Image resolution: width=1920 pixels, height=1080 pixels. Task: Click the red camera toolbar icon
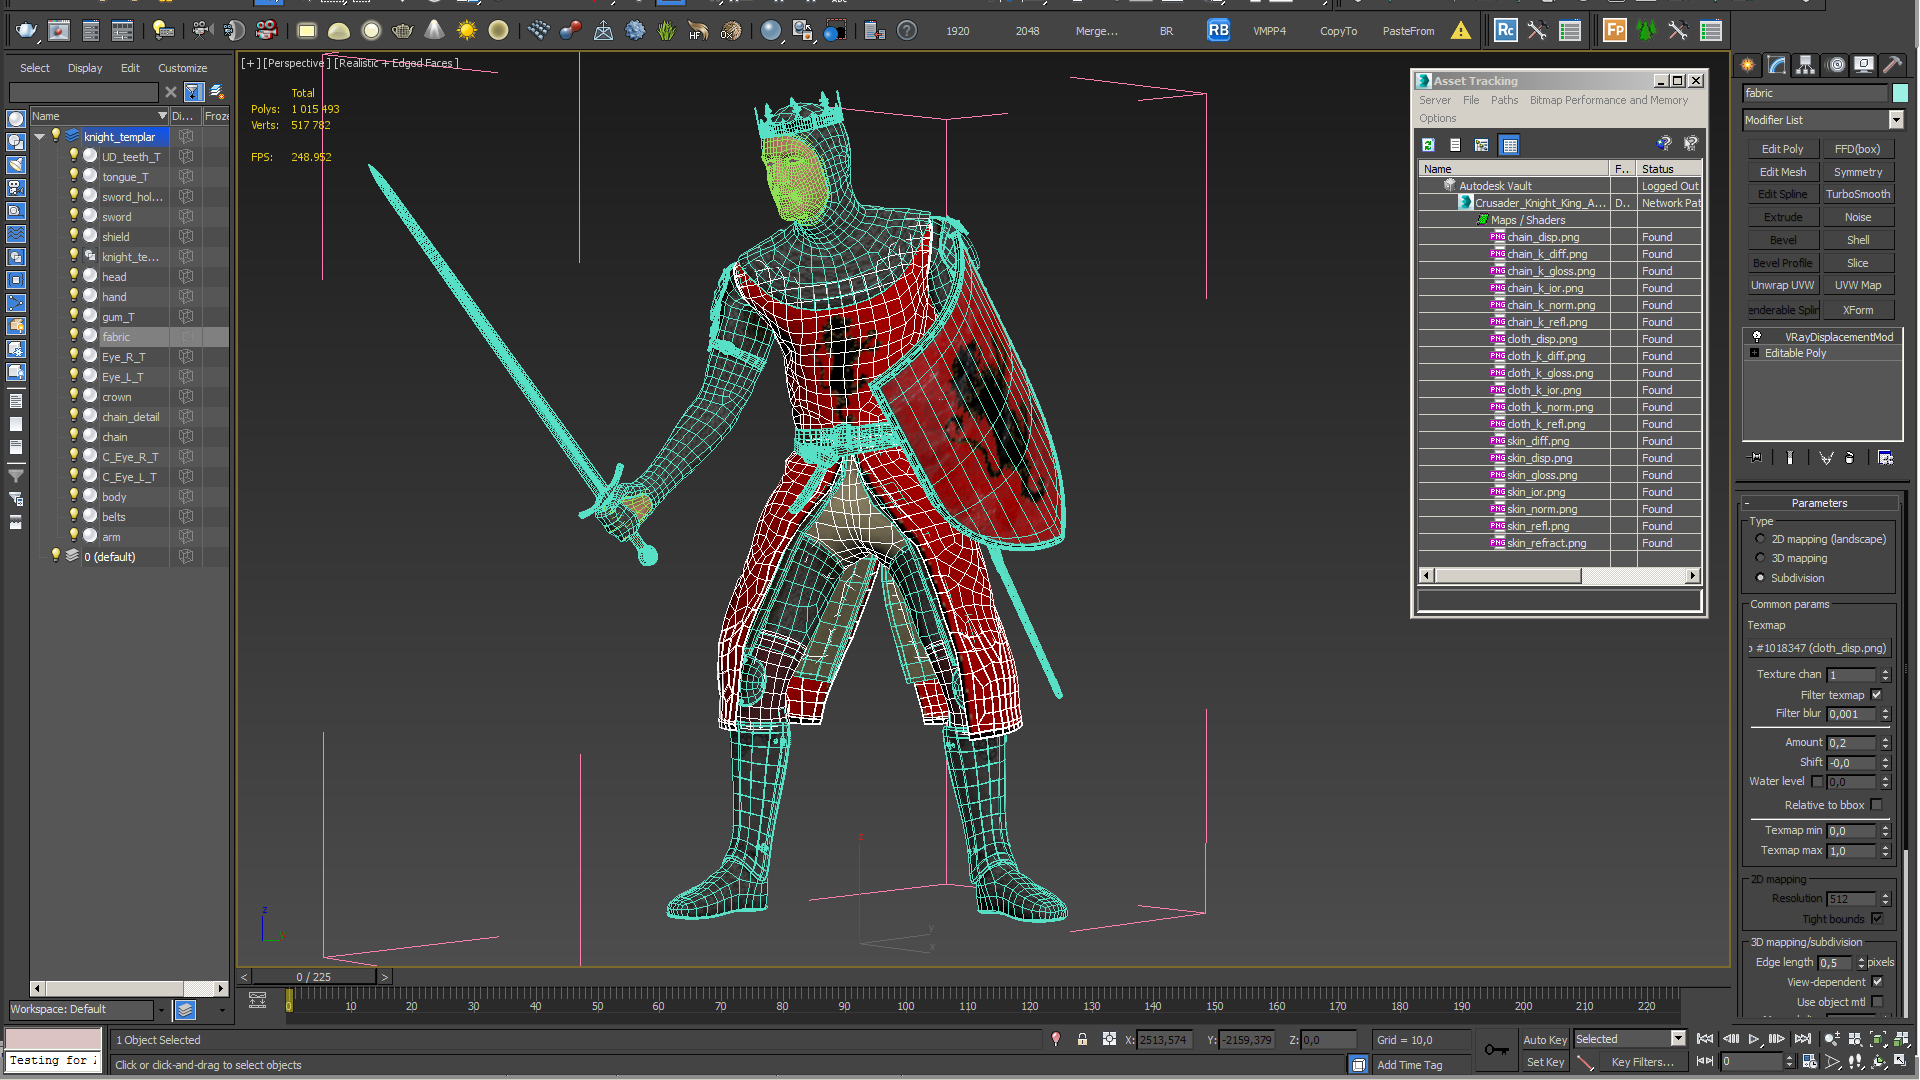pyautogui.click(x=266, y=31)
